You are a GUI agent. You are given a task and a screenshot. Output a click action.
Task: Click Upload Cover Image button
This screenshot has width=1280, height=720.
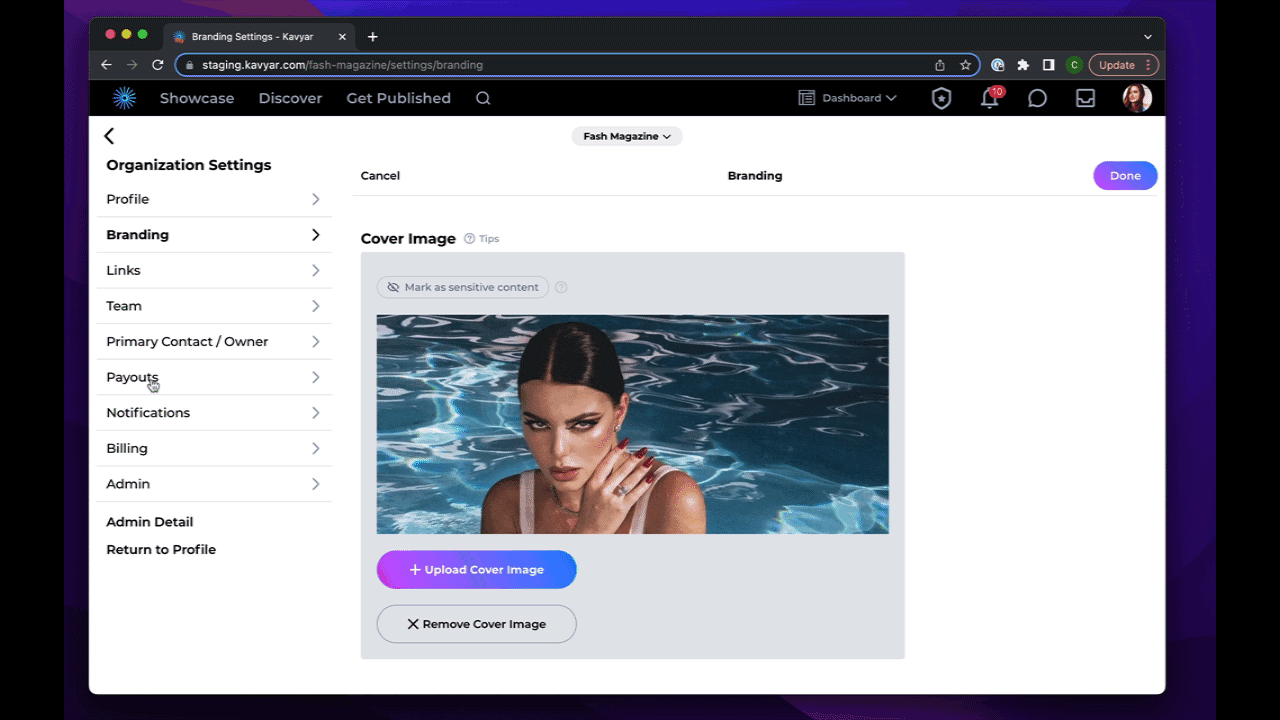[x=477, y=569]
